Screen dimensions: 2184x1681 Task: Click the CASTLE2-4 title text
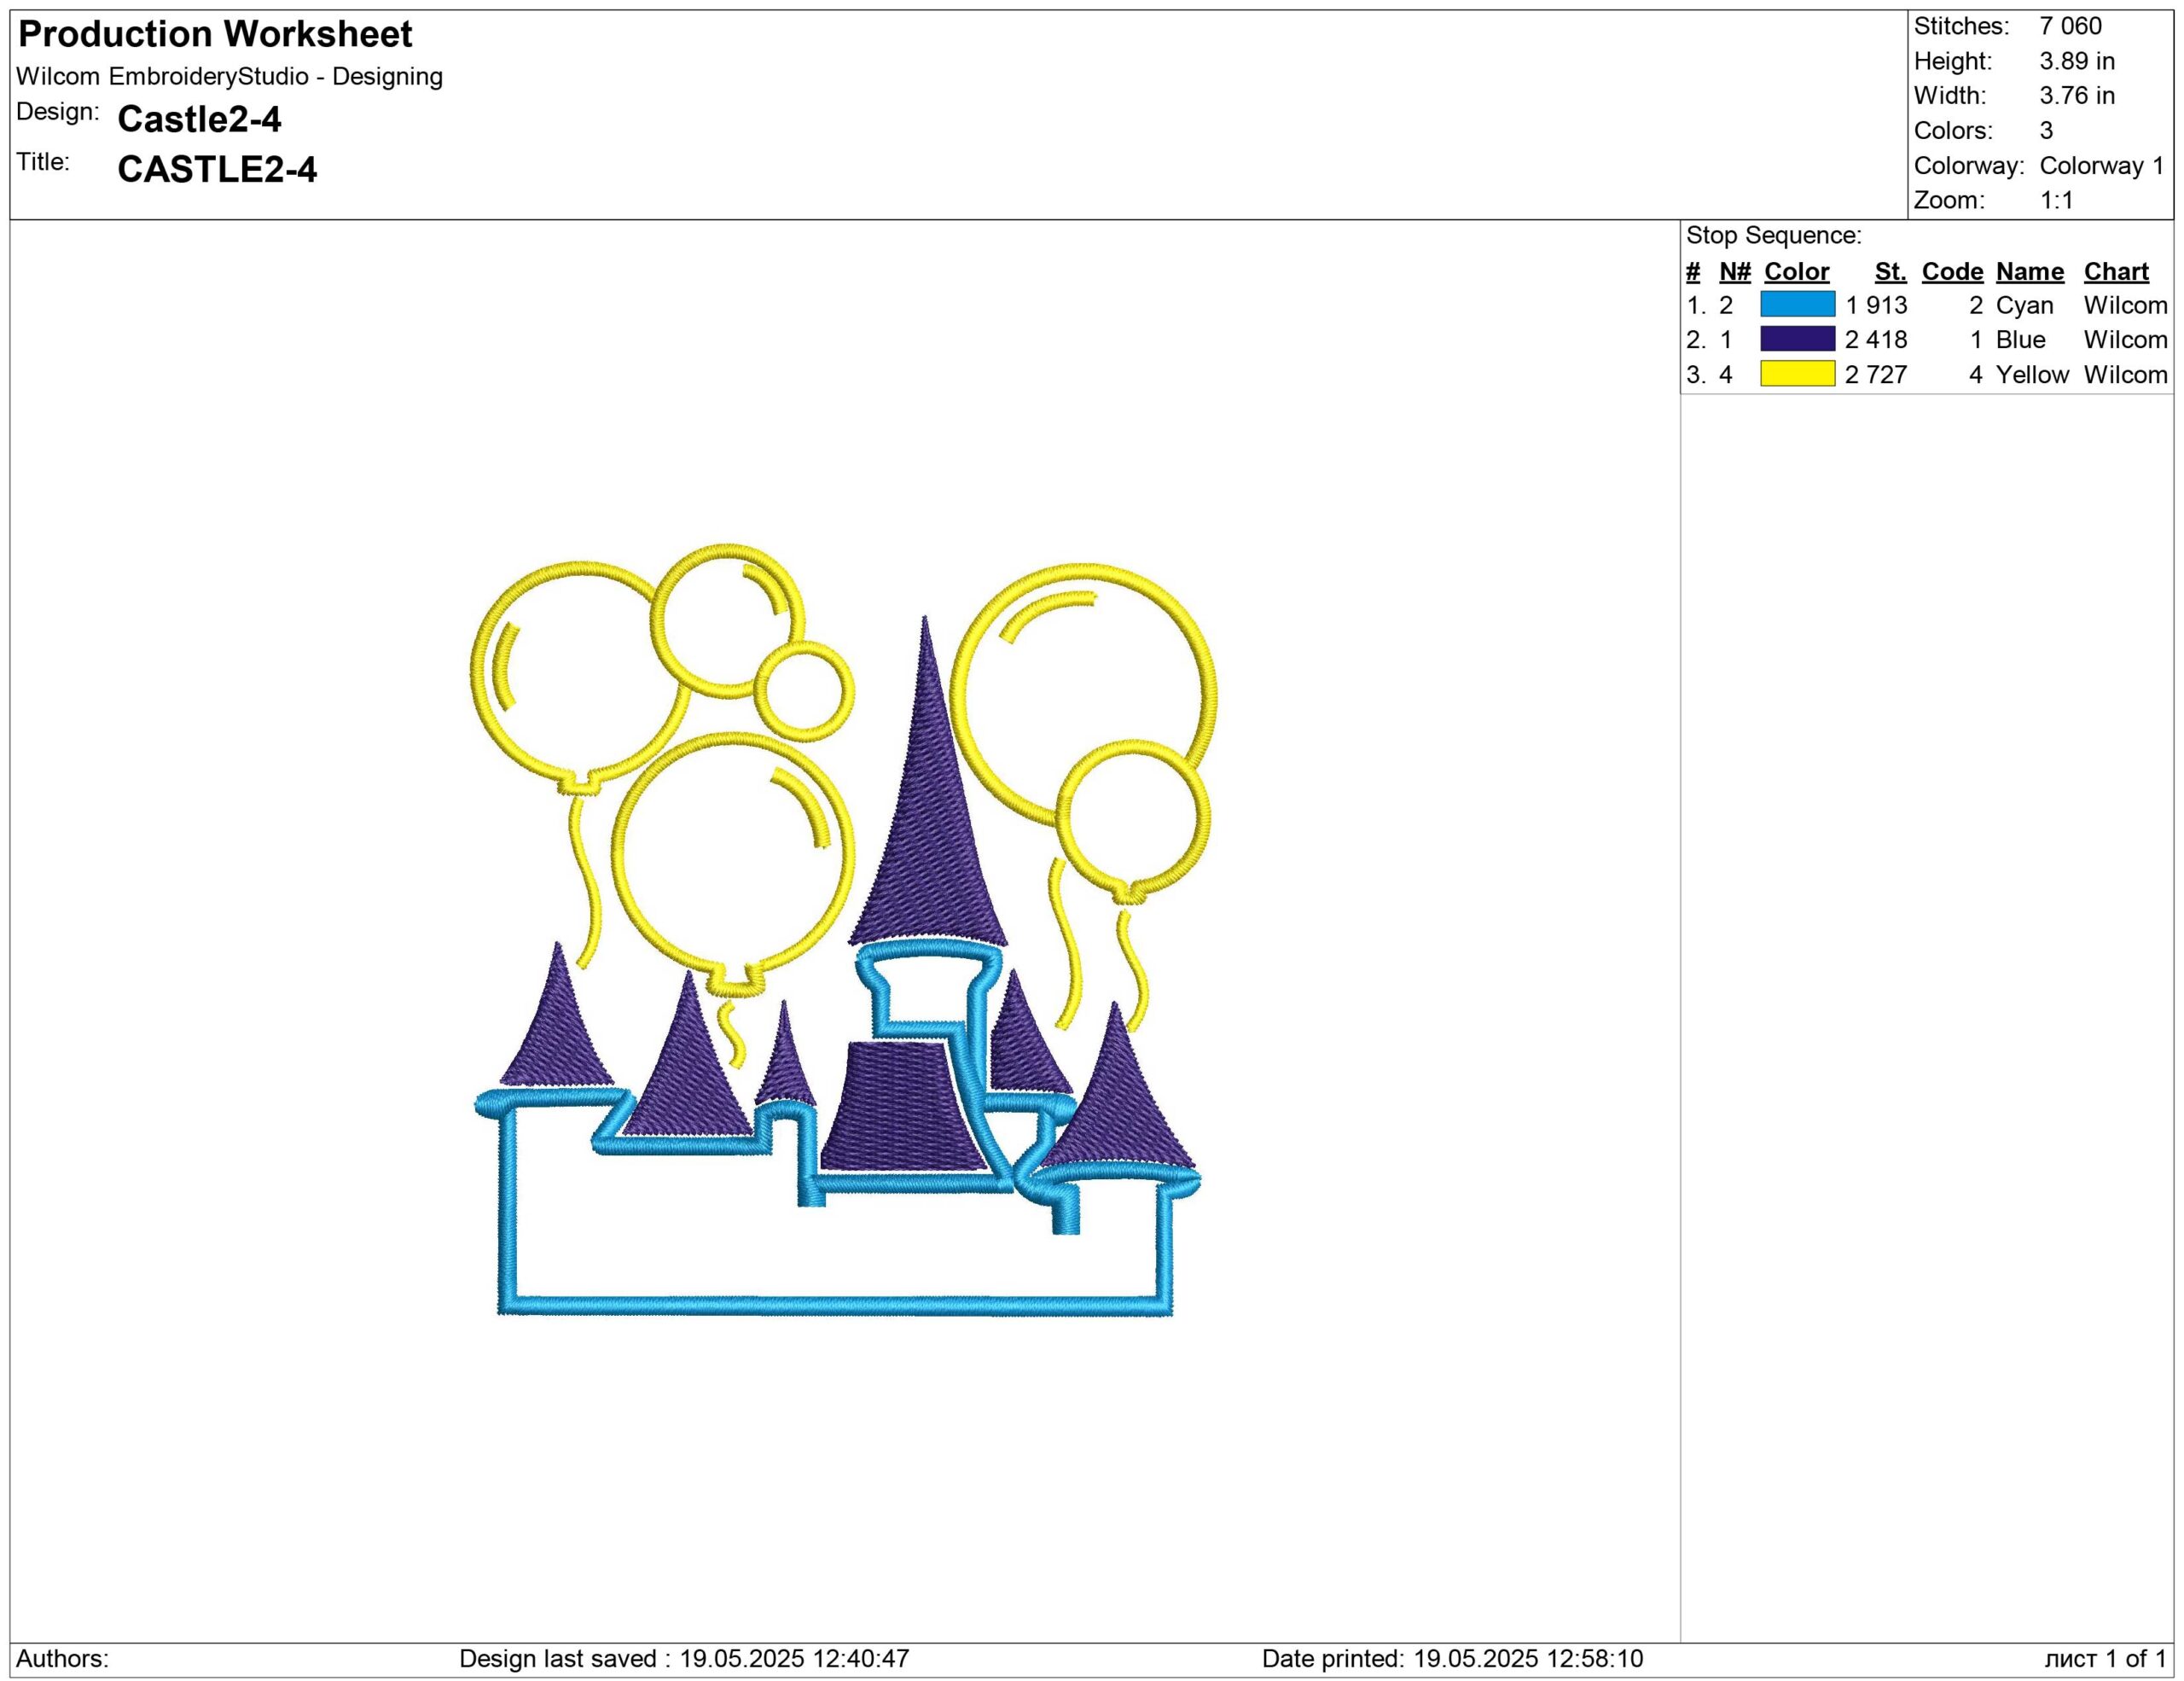point(217,170)
